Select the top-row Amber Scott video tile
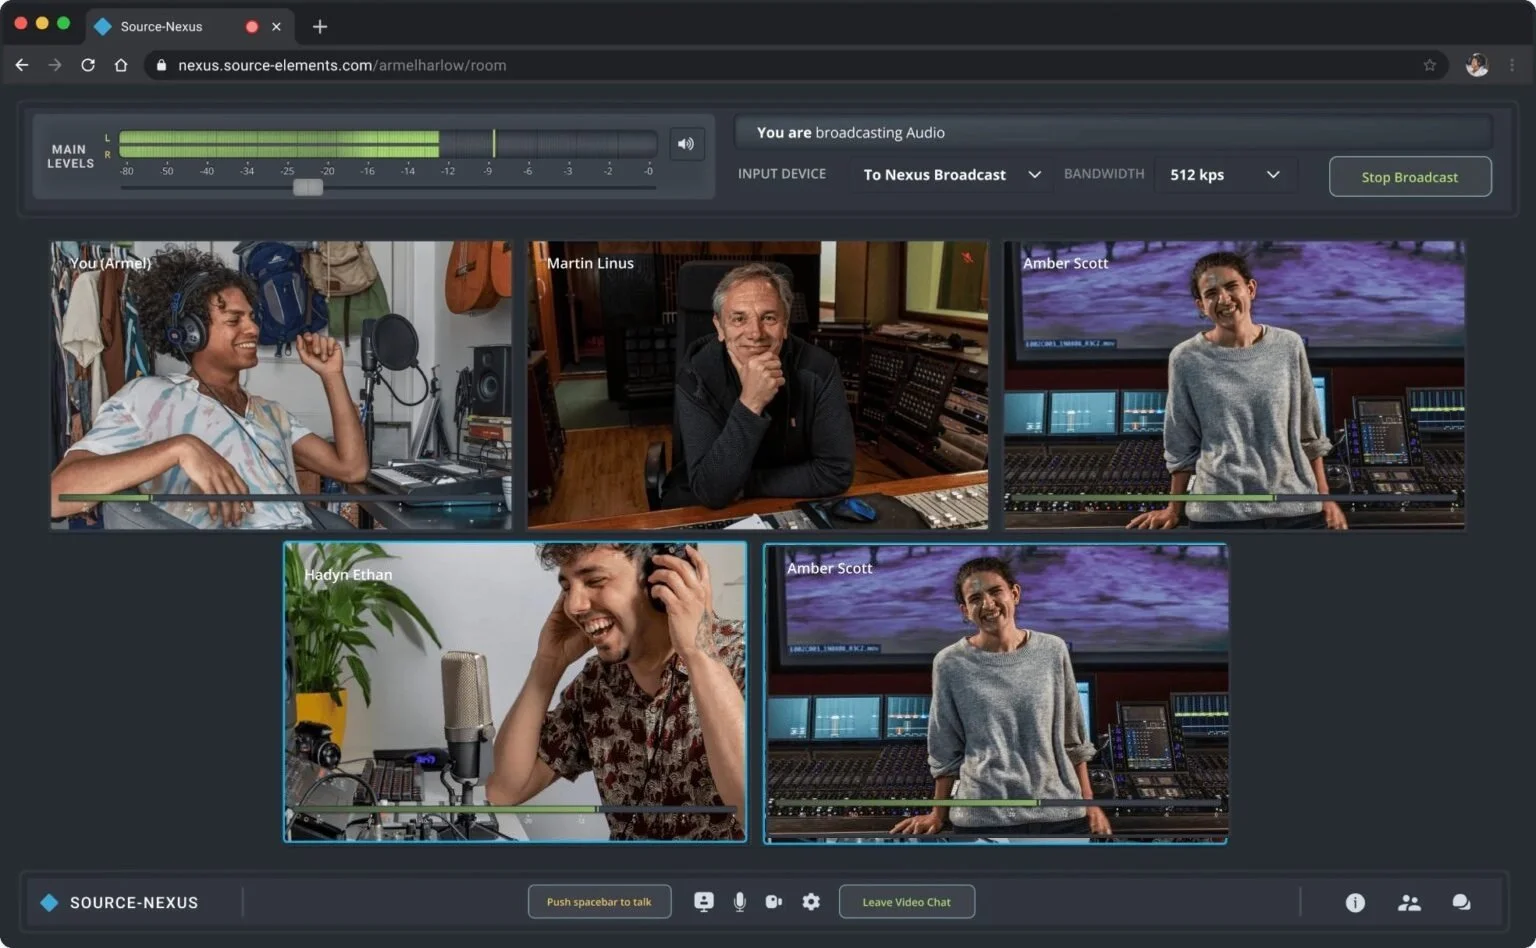 tap(1234, 385)
